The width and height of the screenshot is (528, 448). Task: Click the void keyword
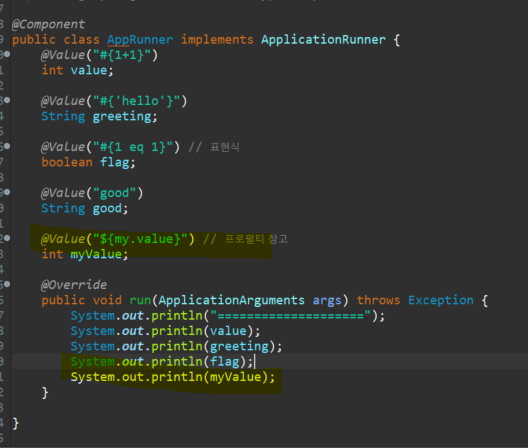pyautogui.click(x=107, y=300)
